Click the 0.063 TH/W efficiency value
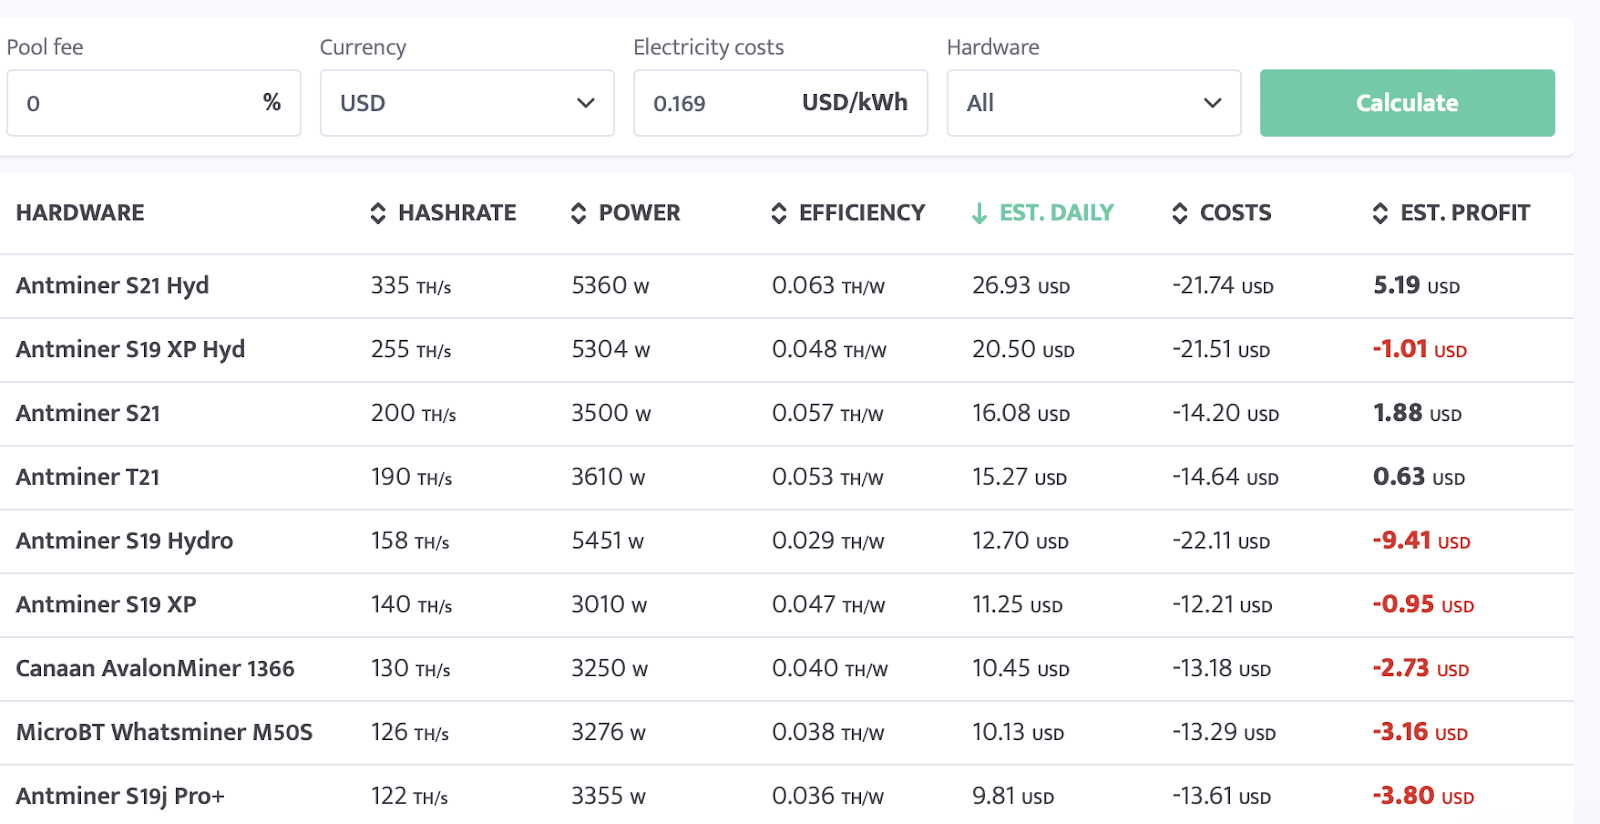Image resolution: width=1600 pixels, height=824 pixels. 828,286
